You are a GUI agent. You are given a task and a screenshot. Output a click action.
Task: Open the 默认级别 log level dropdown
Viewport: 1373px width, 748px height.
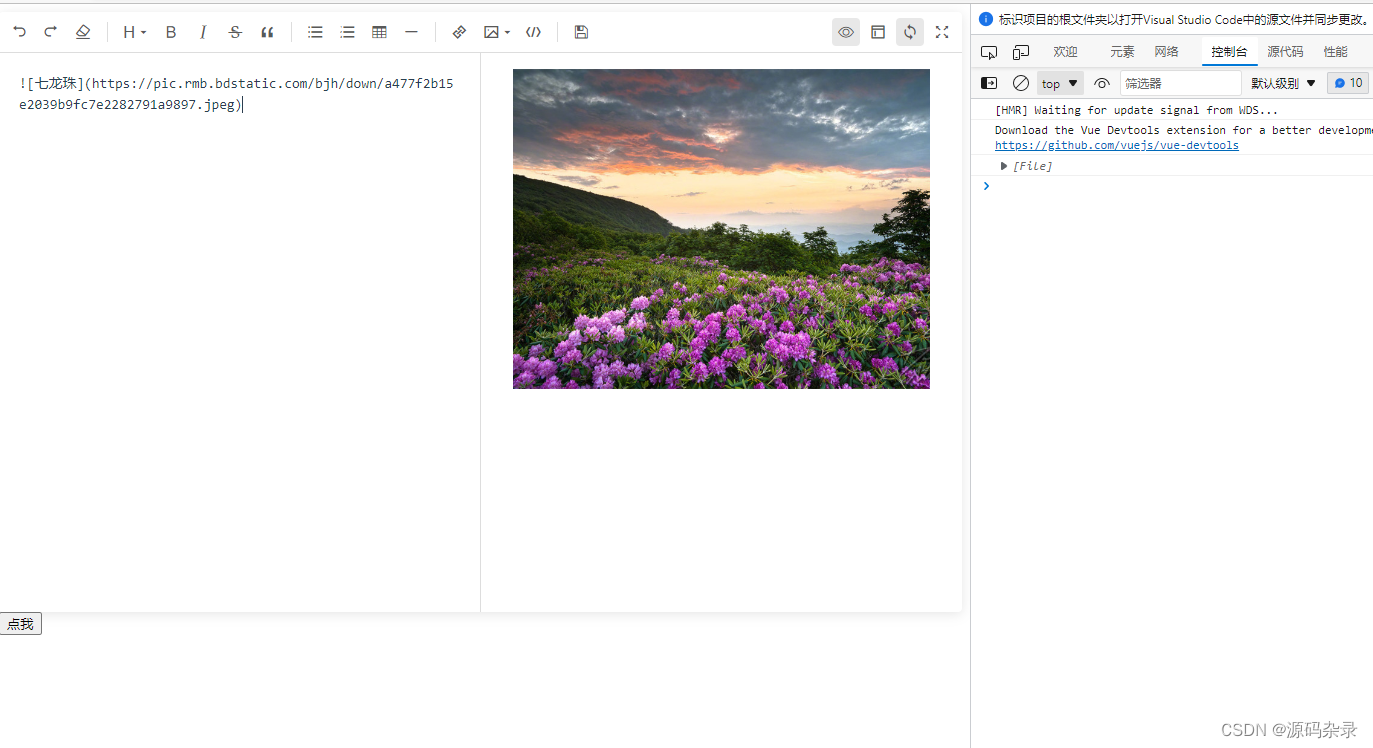click(1284, 83)
